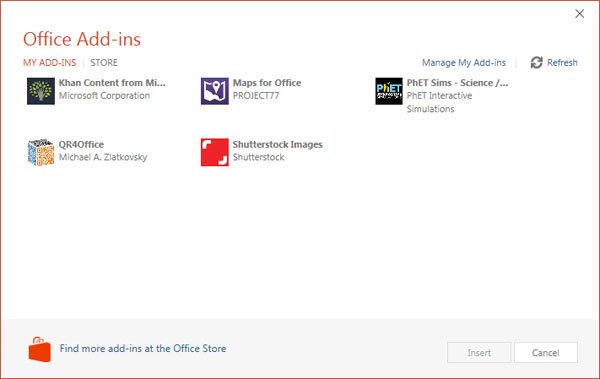The width and height of the screenshot is (600, 379).
Task: Click the 'PhET Interactive Simulations' publisher text
Action: point(439,102)
